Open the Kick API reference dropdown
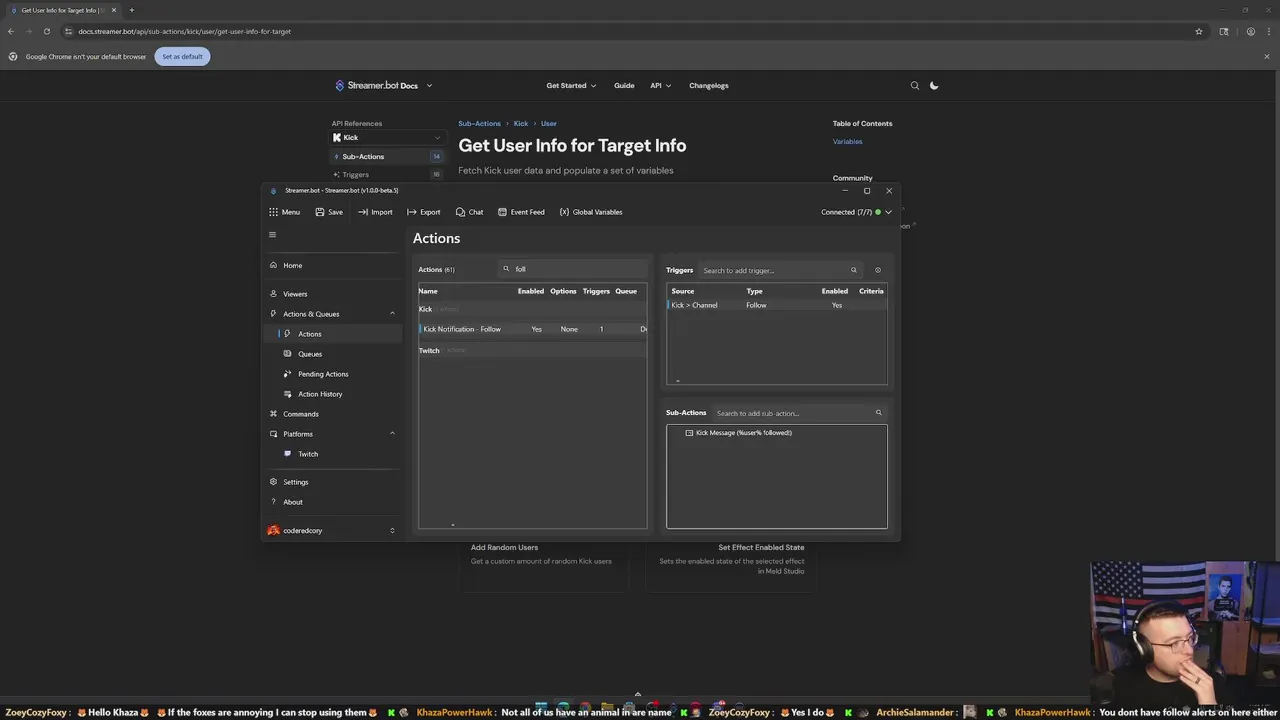The image size is (1280, 720). point(387,138)
